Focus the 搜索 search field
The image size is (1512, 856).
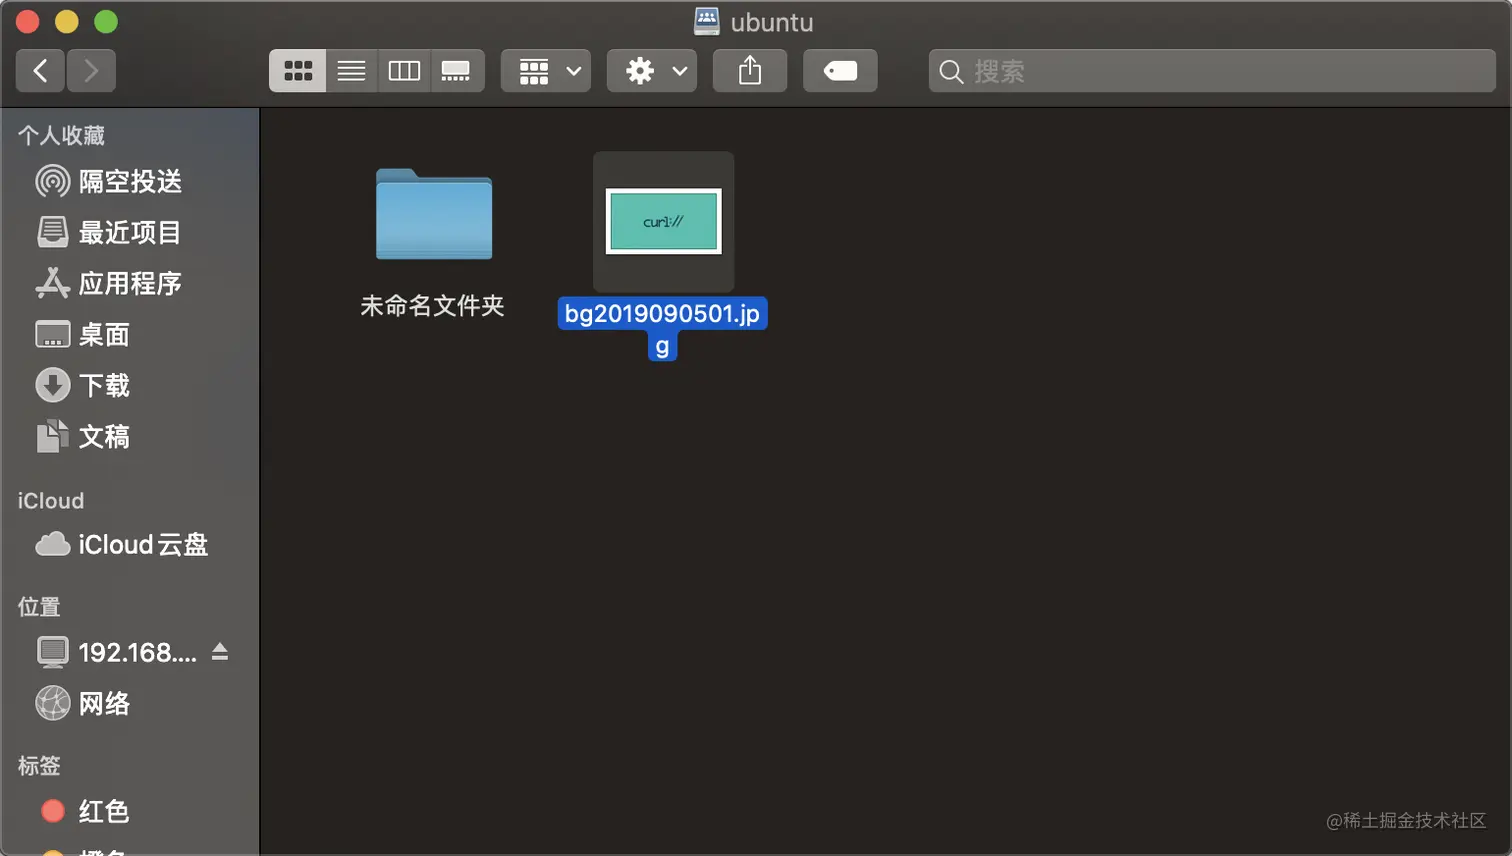pos(1212,71)
